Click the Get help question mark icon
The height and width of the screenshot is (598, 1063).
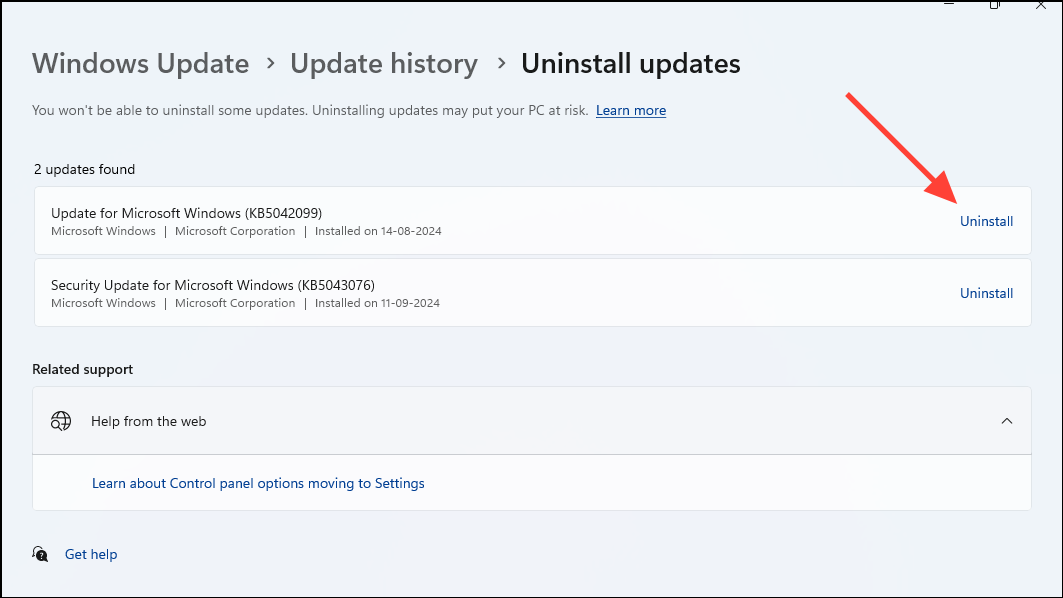point(40,554)
